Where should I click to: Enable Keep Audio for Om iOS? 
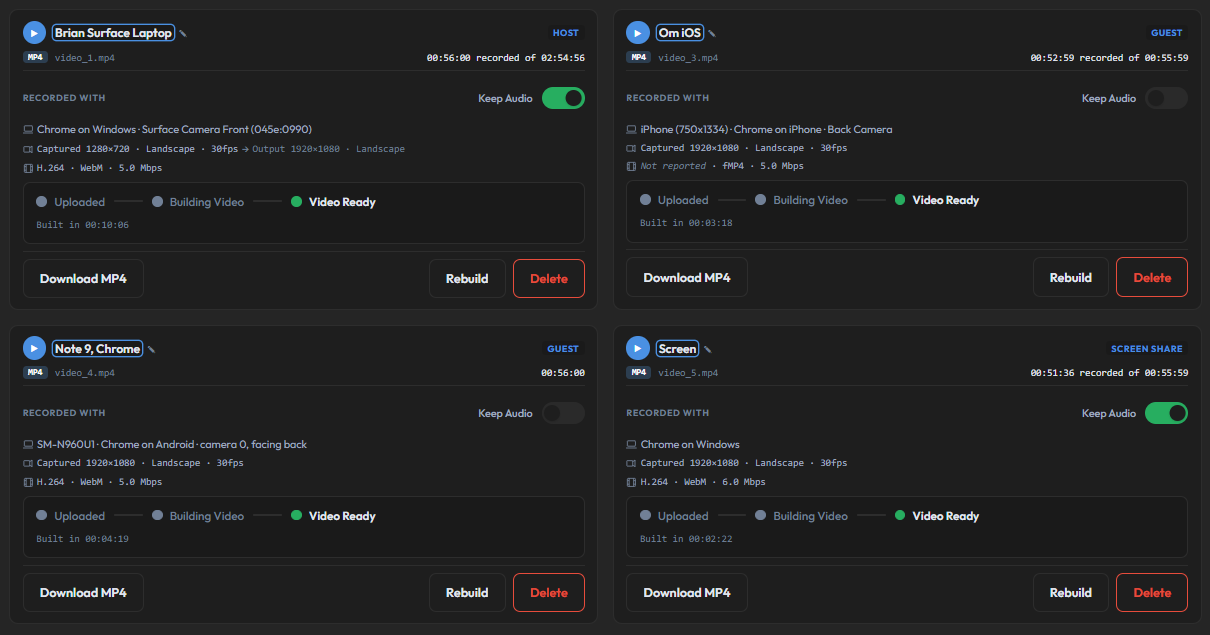1166,98
